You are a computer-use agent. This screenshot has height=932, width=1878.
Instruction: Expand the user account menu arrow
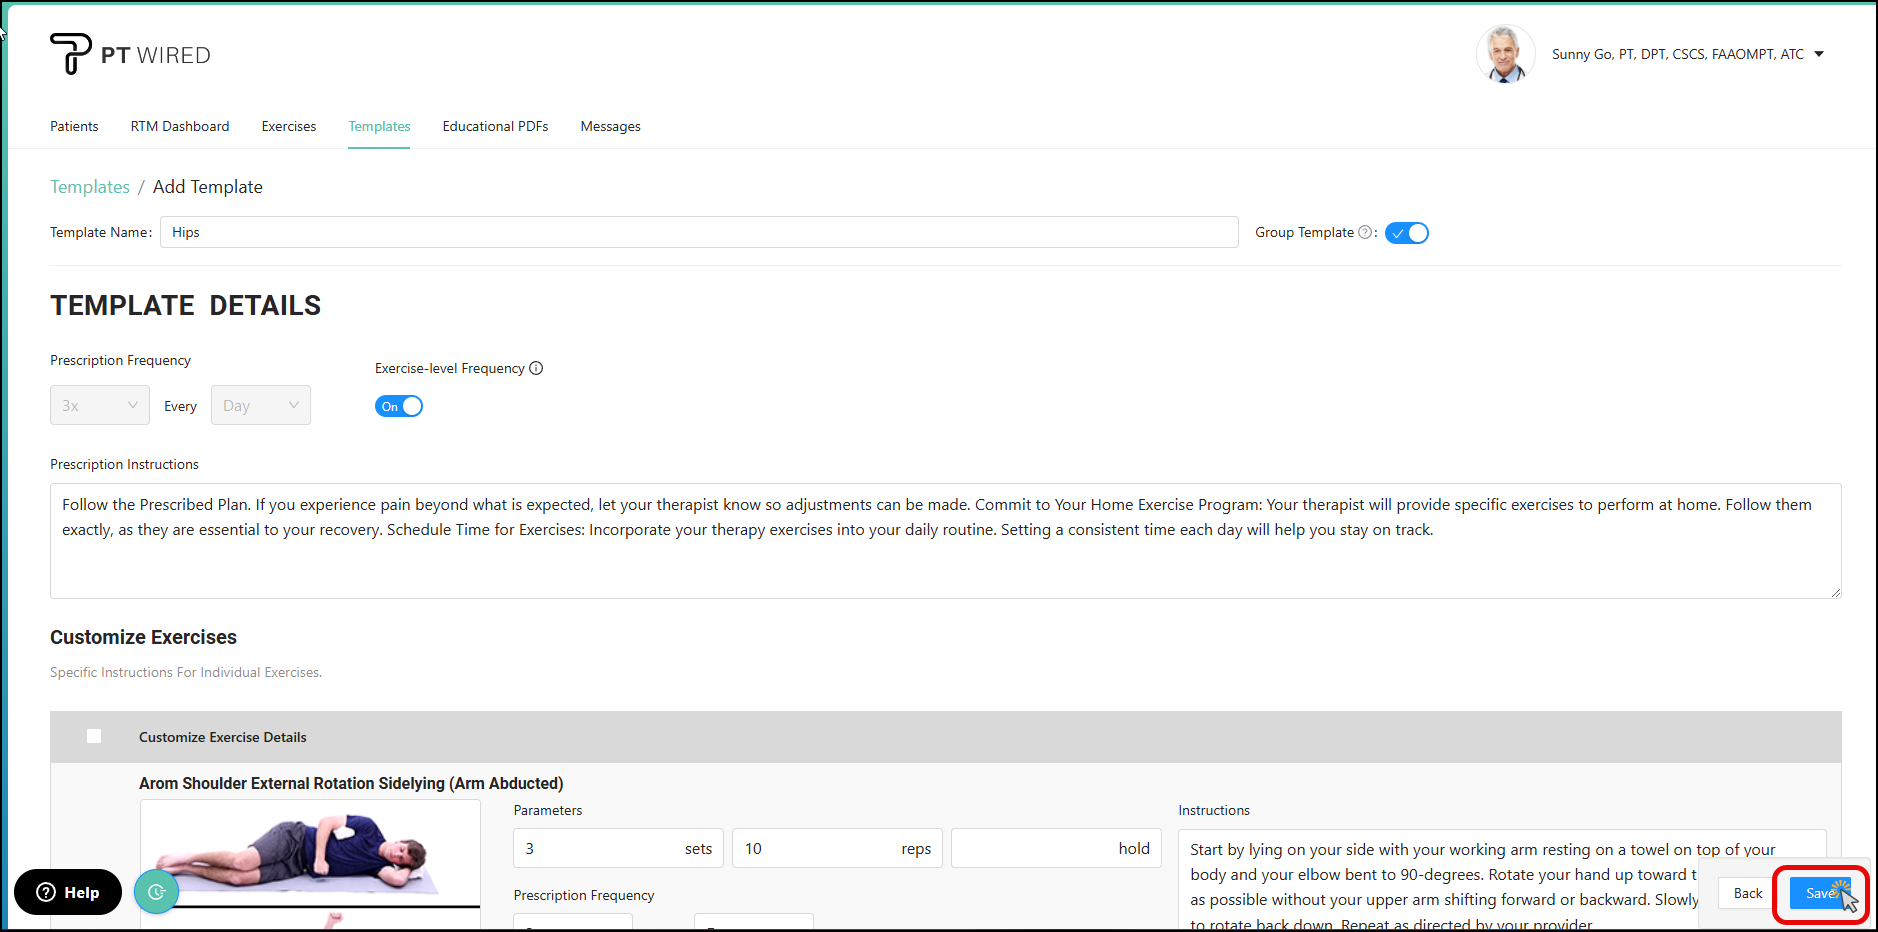coord(1819,54)
